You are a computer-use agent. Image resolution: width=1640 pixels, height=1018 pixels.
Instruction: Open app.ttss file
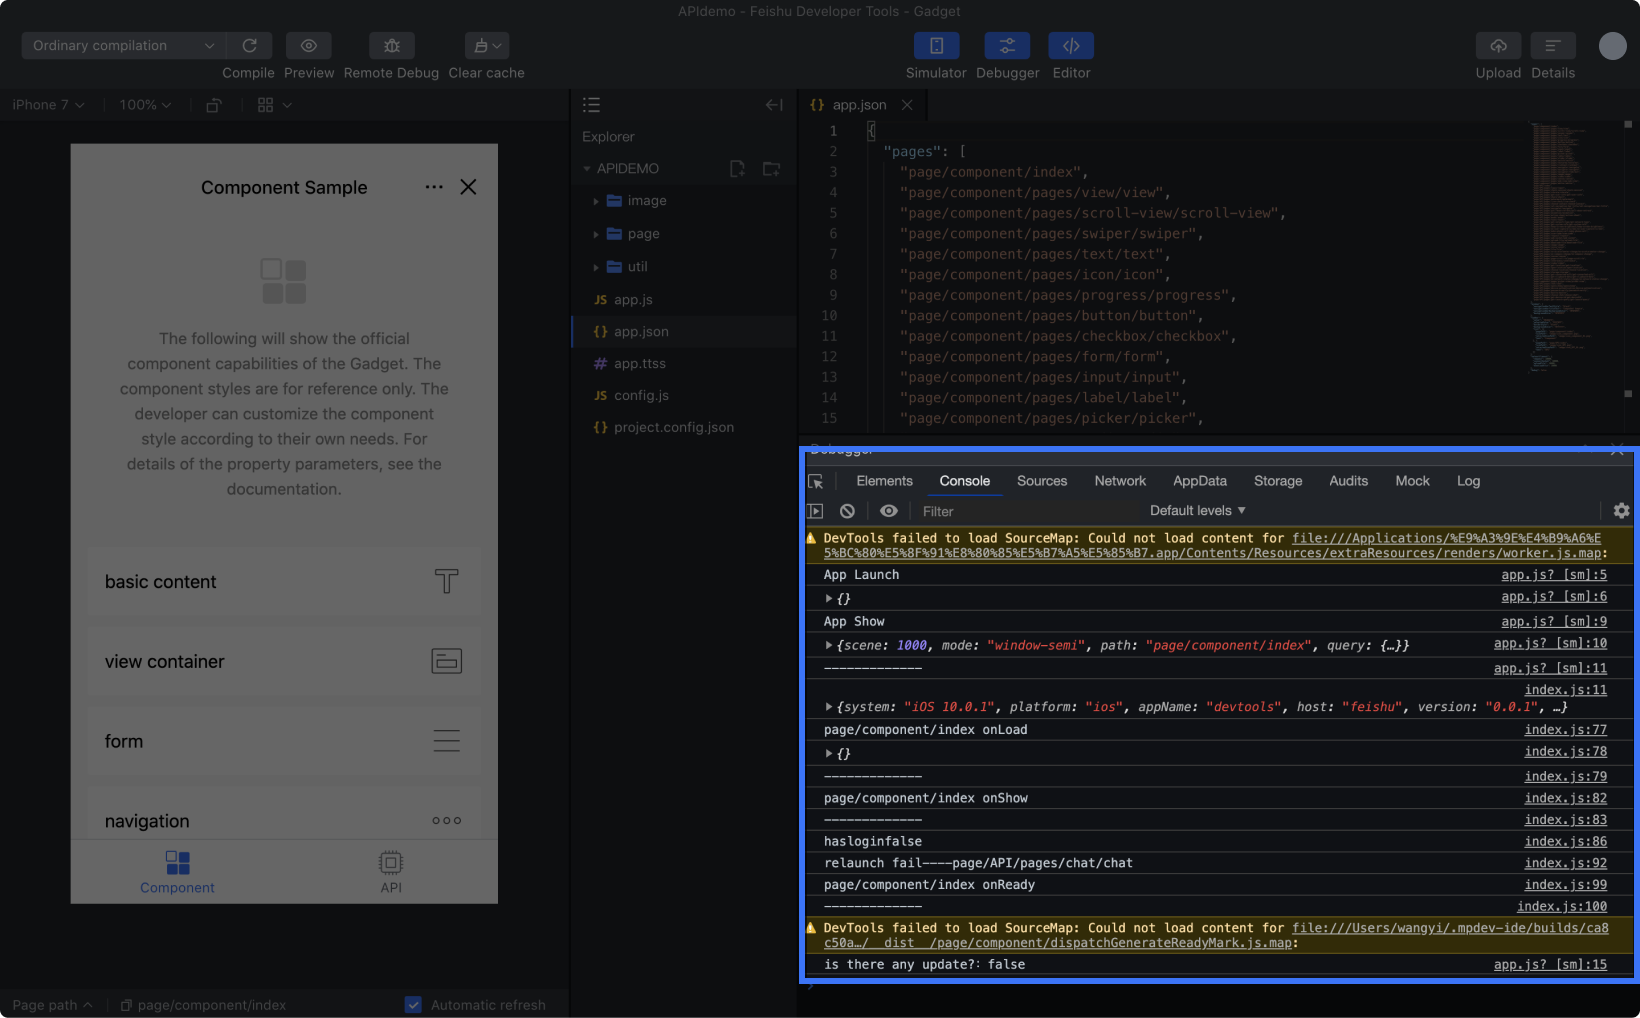(x=684, y=363)
